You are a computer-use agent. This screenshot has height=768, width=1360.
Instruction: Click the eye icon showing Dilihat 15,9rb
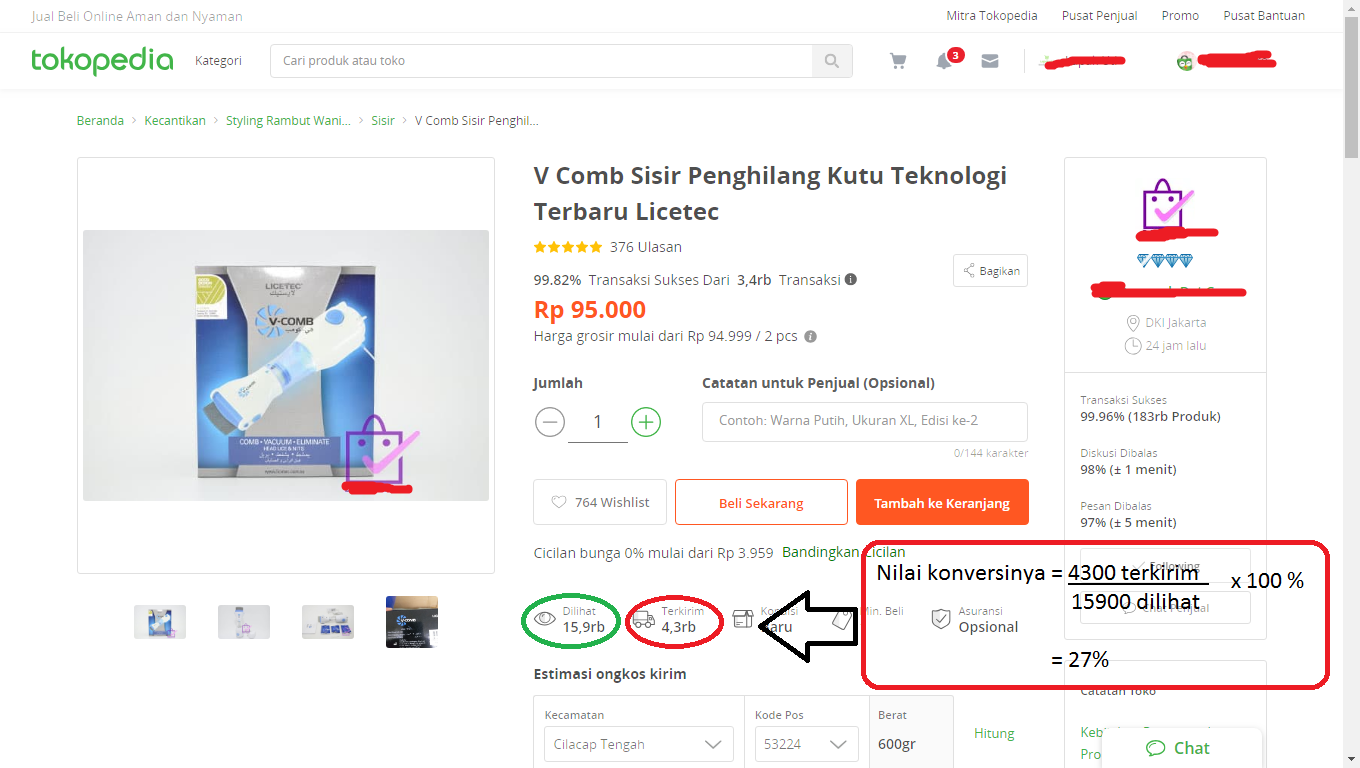[545, 618]
